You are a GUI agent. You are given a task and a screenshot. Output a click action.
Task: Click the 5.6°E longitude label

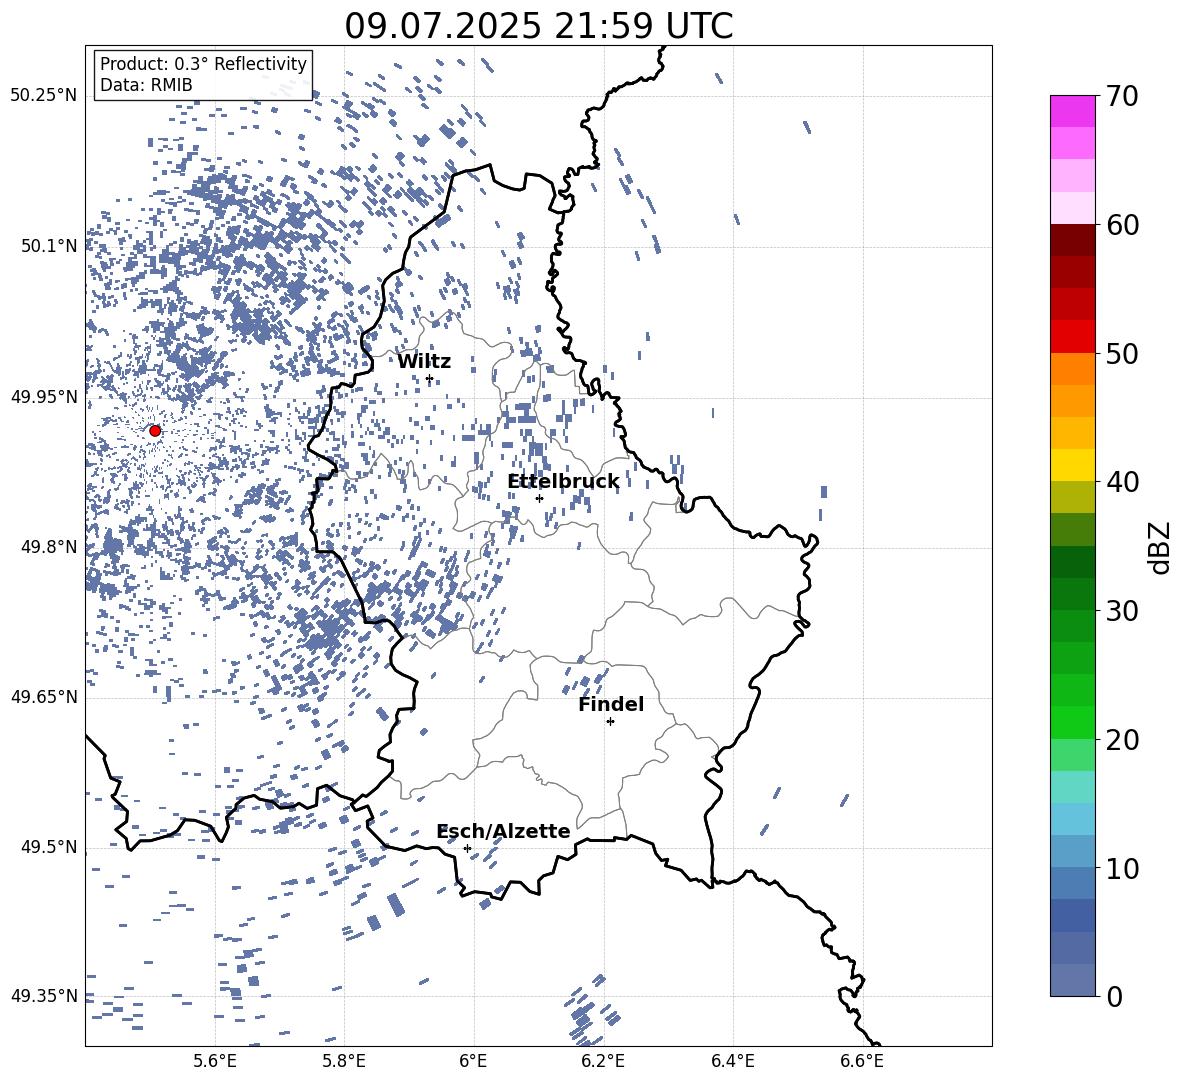215,1061
